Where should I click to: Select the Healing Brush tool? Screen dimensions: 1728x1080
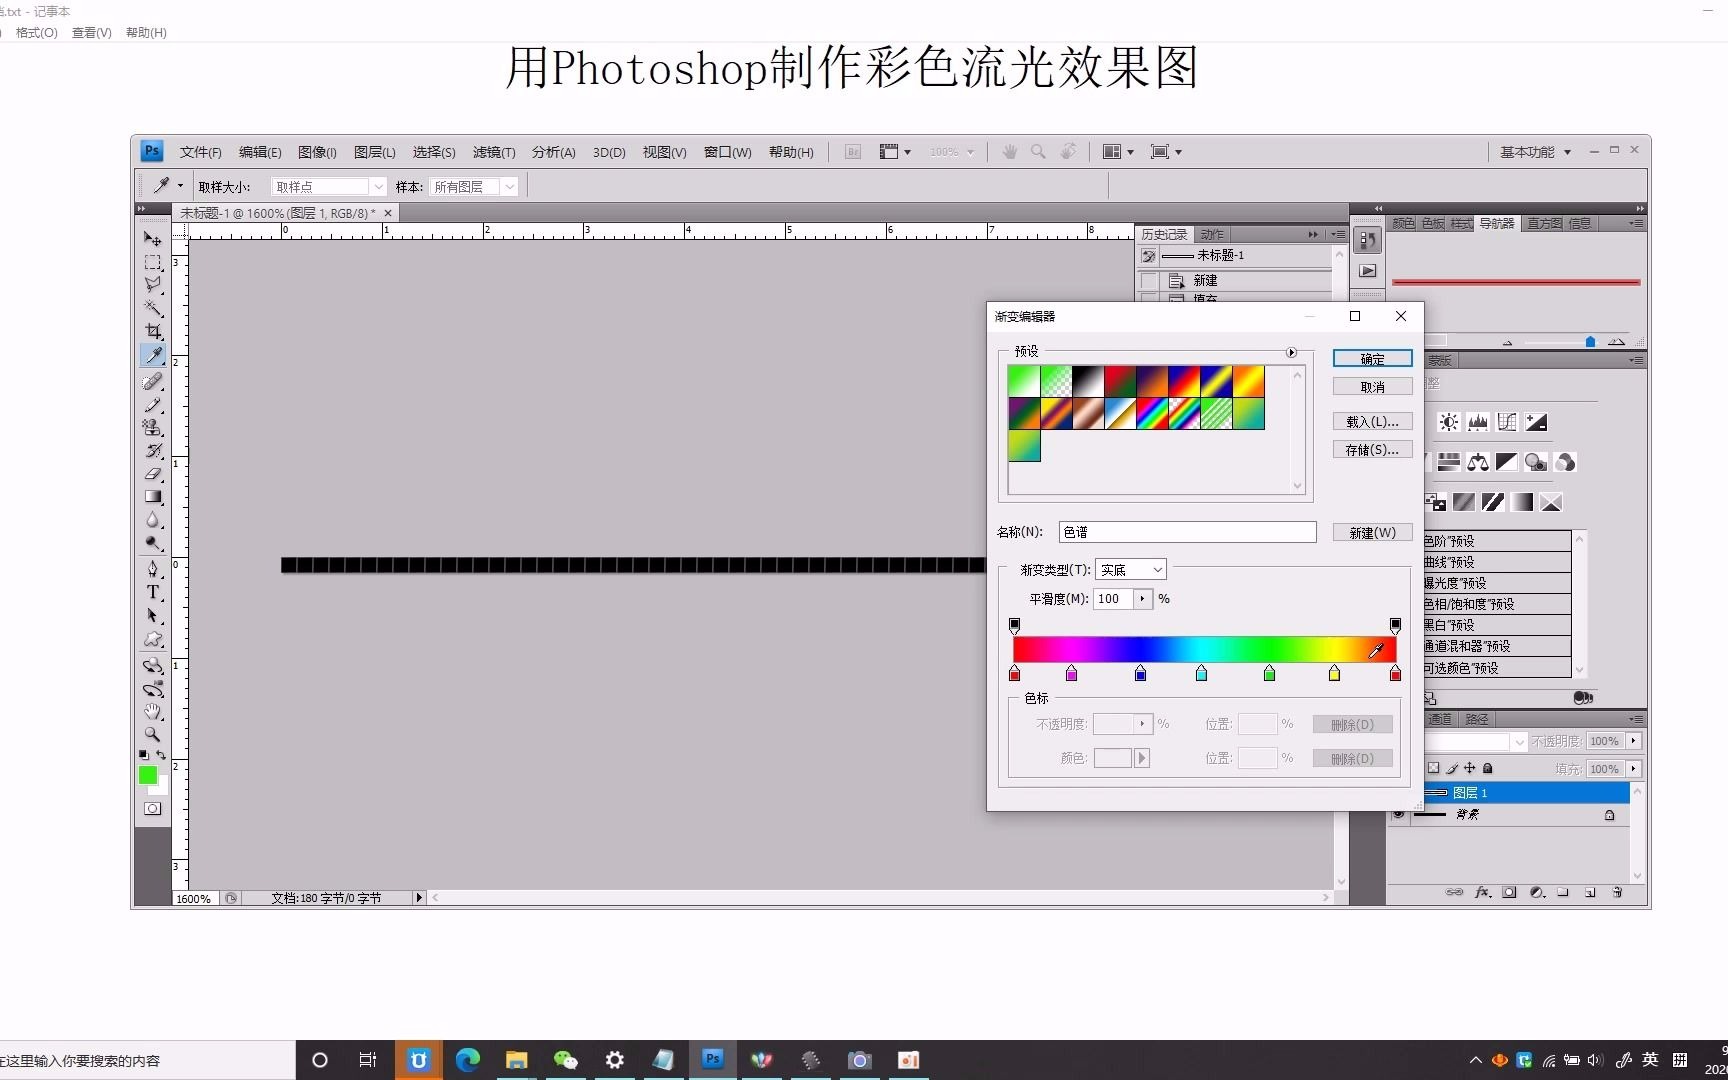pyautogui.click(x=152, y=381)
